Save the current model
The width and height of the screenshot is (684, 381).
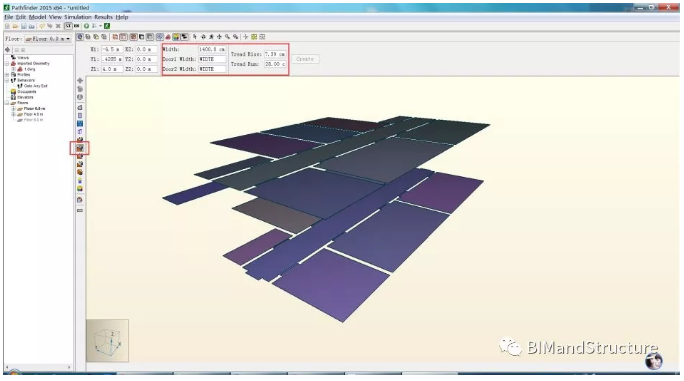[24, 26]
